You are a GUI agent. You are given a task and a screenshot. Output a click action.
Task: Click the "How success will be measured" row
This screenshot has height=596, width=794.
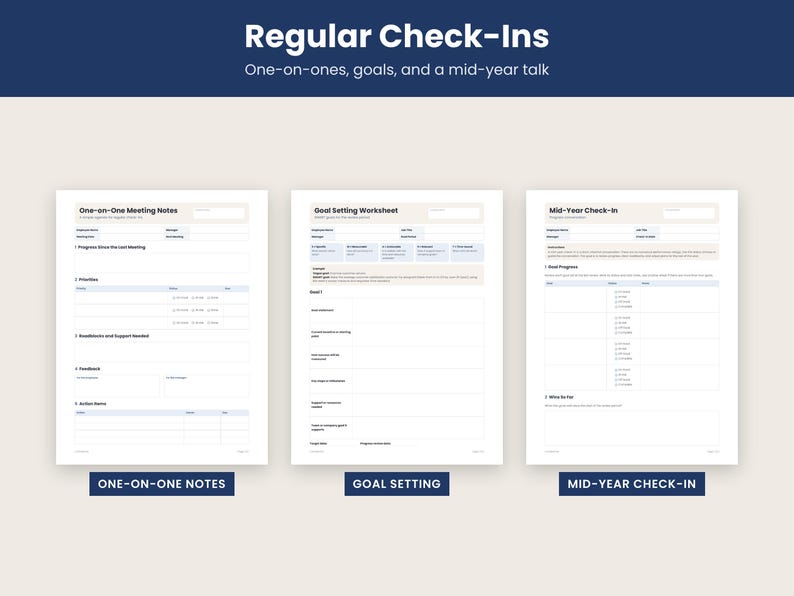point(396,357)
